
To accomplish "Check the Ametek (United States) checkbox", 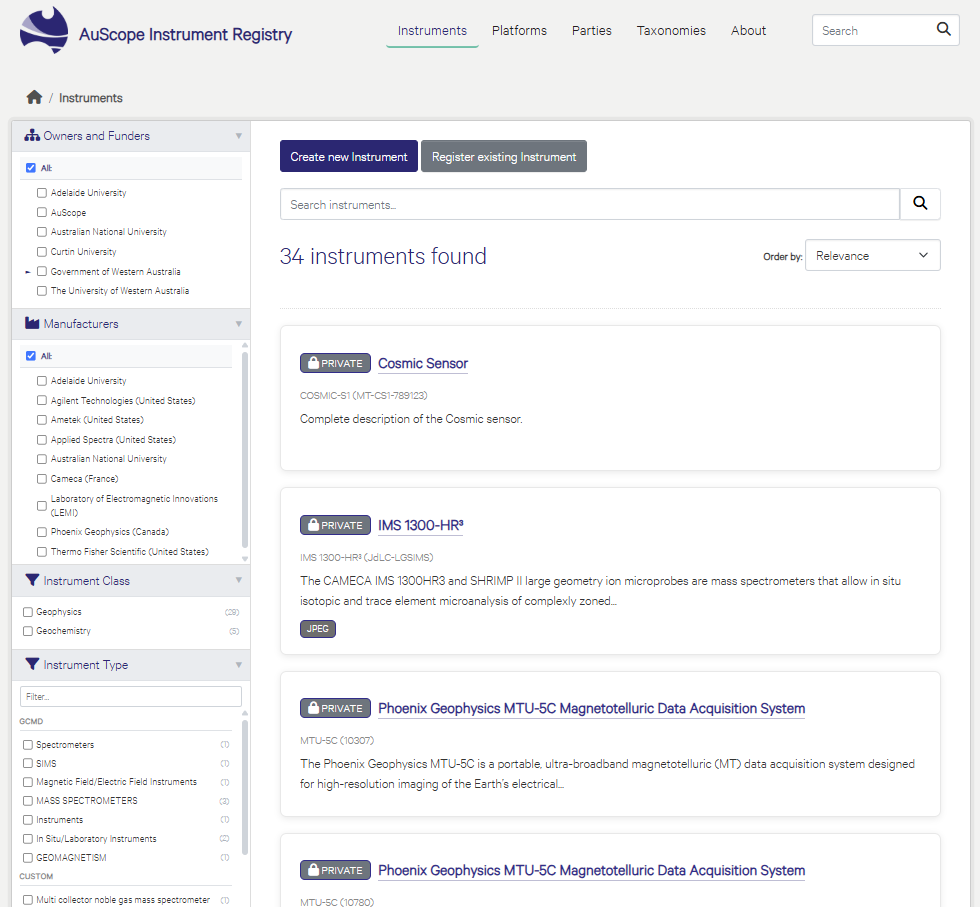I will (42, 419).
